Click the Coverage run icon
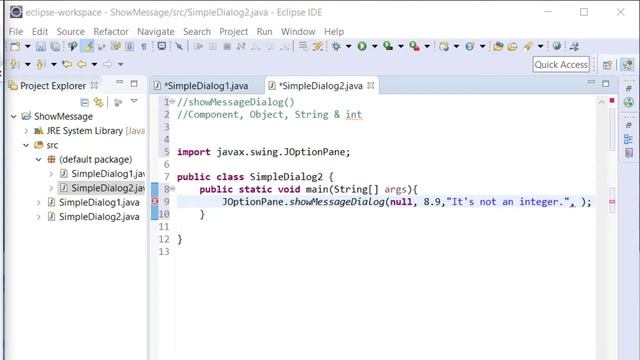The width and height of the screenshot is (640, 360). [388, 46]
